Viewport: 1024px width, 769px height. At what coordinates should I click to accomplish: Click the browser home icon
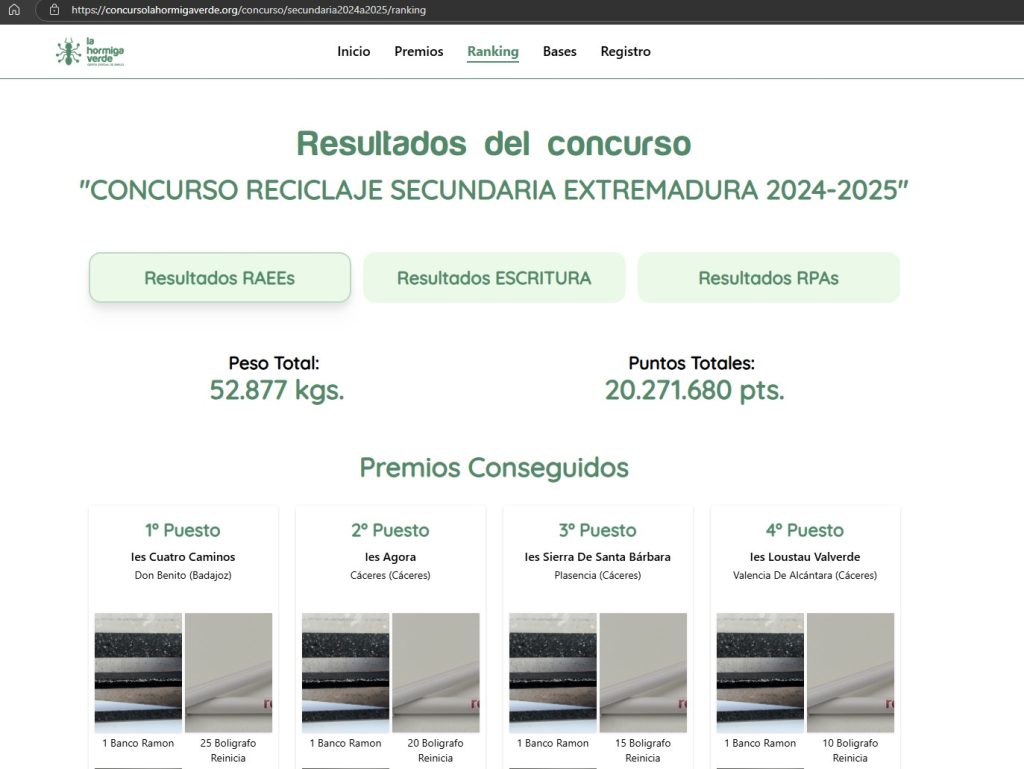[14, 10]
